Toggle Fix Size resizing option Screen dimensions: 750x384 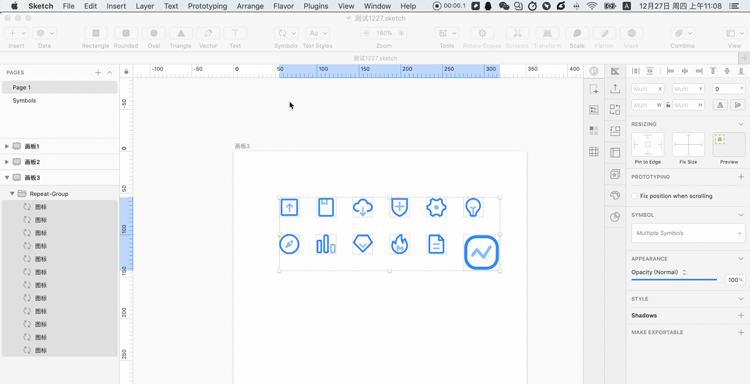point(688,144)
